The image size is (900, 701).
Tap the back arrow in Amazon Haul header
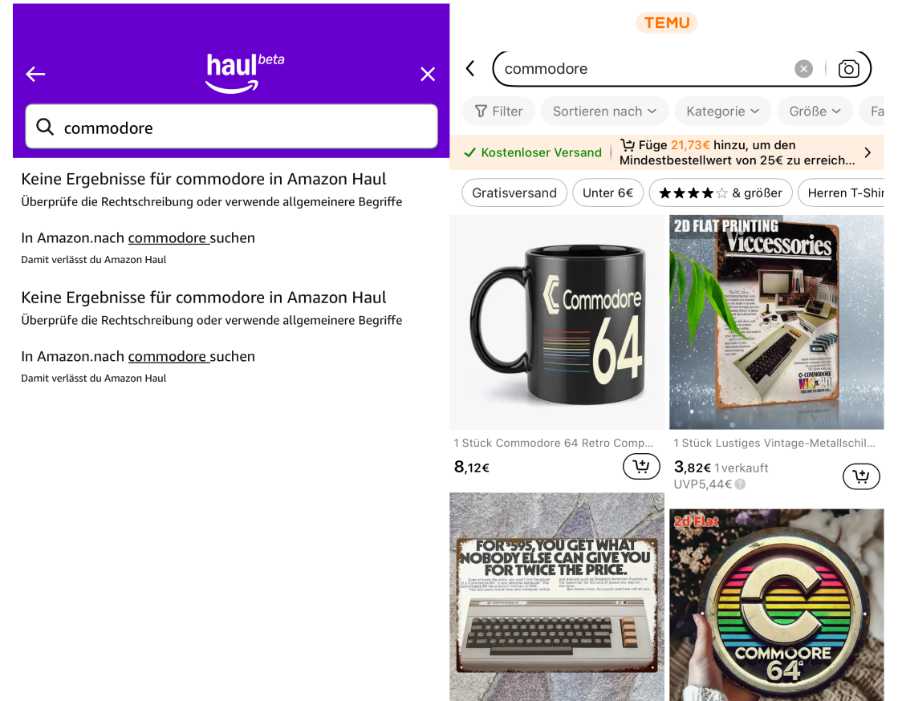coord(36,73)
